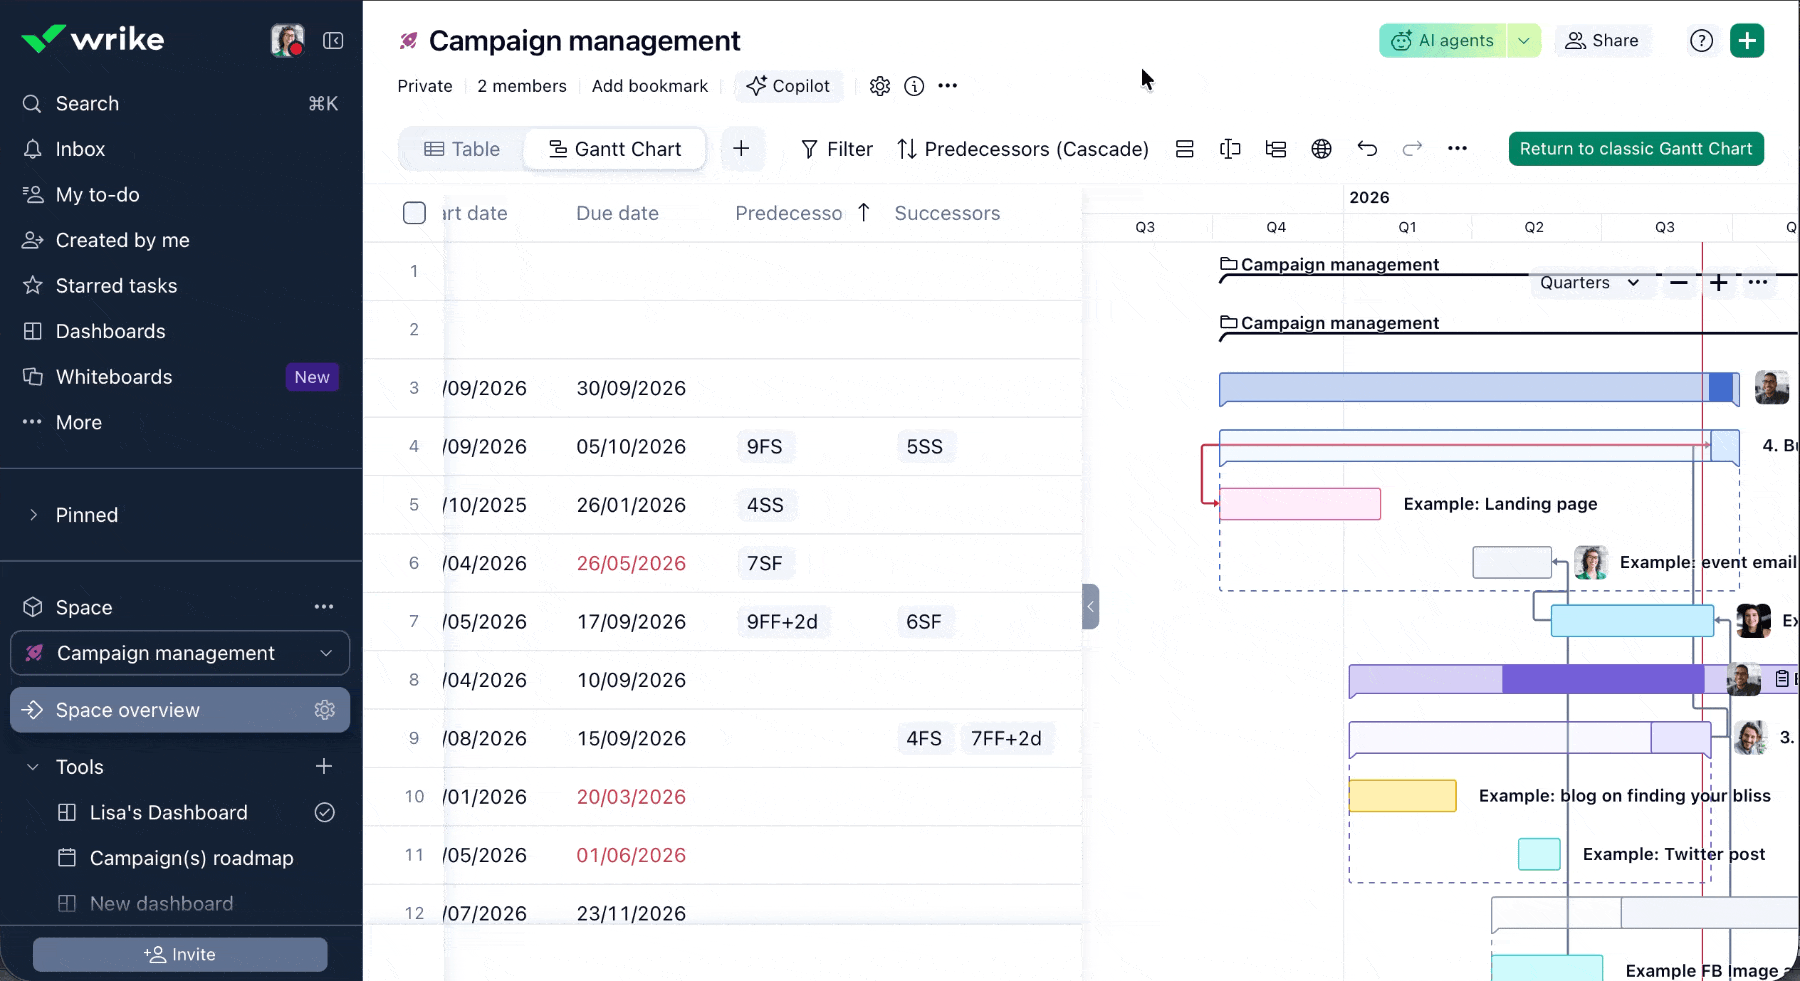Open the space info icon
Screen dimensions: 1800x981
pos(914,86)
